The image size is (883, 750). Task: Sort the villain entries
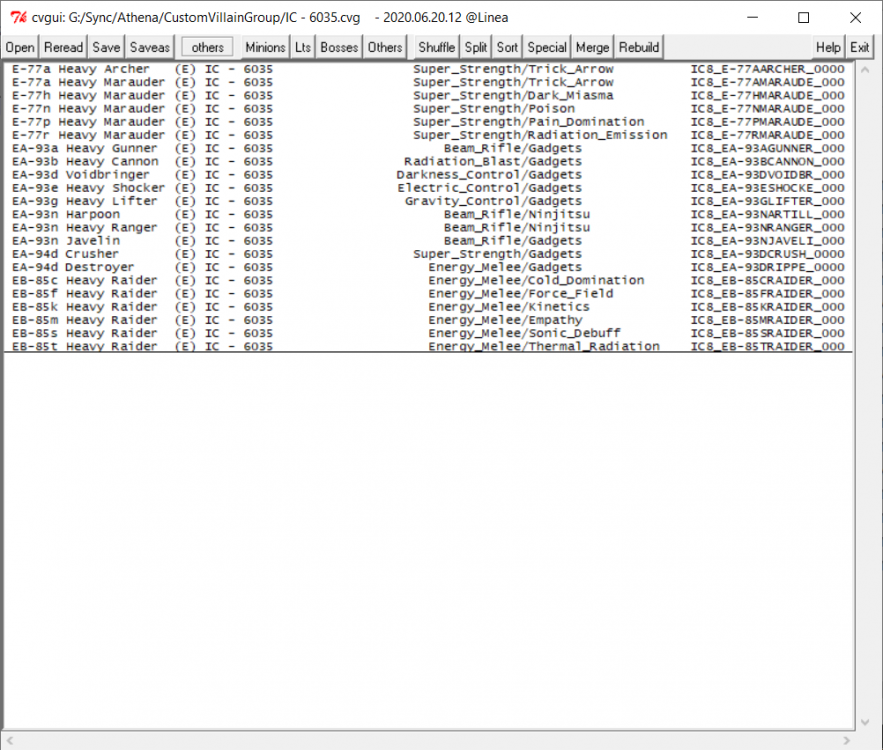click(x=507, y=47)
